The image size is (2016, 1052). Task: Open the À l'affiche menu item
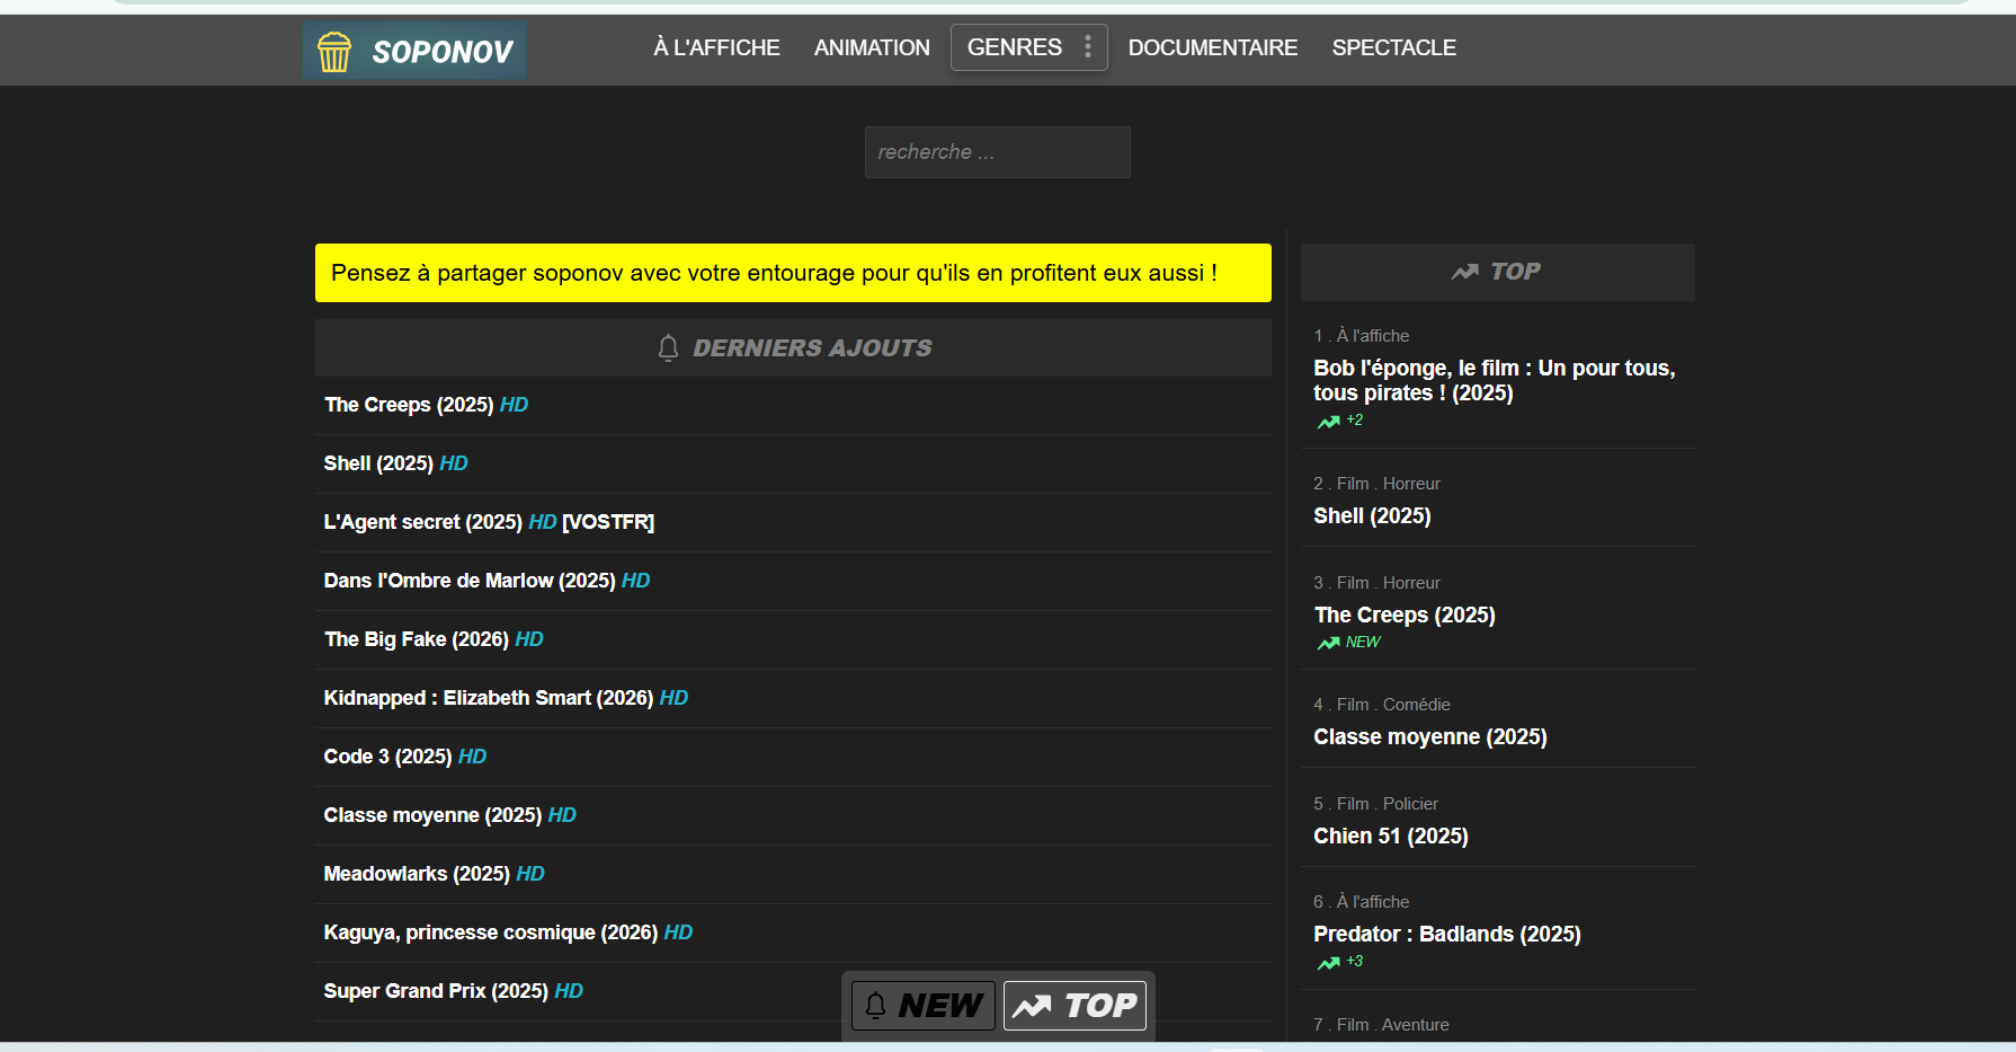coord(716,47)
